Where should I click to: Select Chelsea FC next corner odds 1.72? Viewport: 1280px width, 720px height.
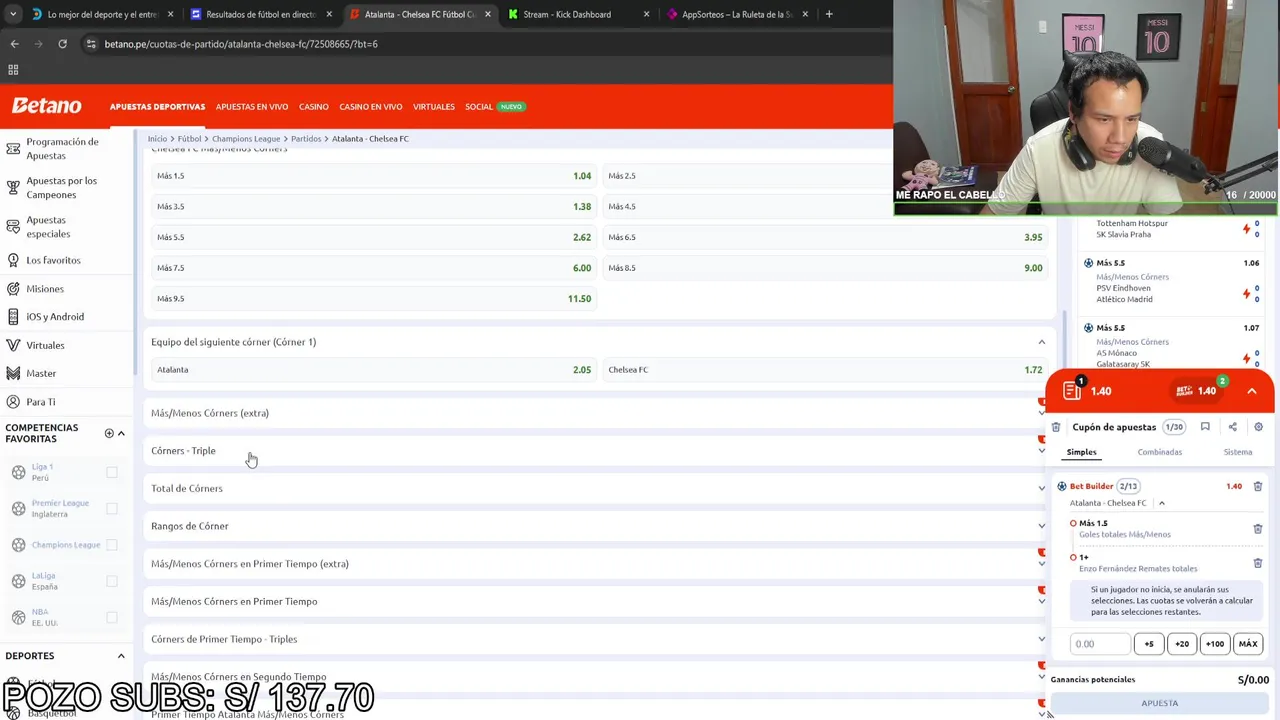click(825, 370)
